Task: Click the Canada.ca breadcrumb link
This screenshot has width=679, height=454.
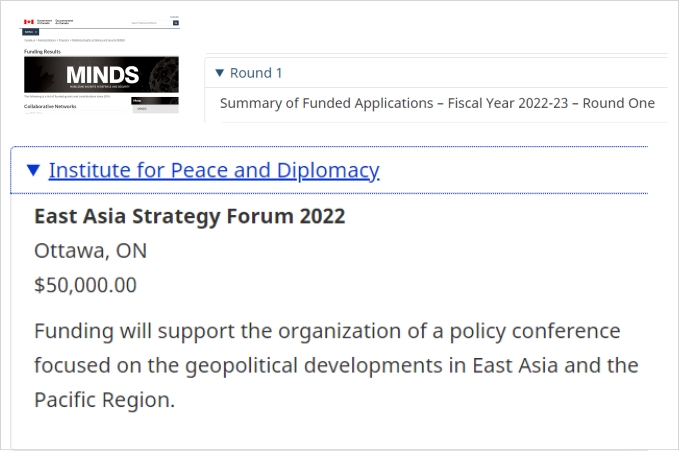Action: point(29,40)
